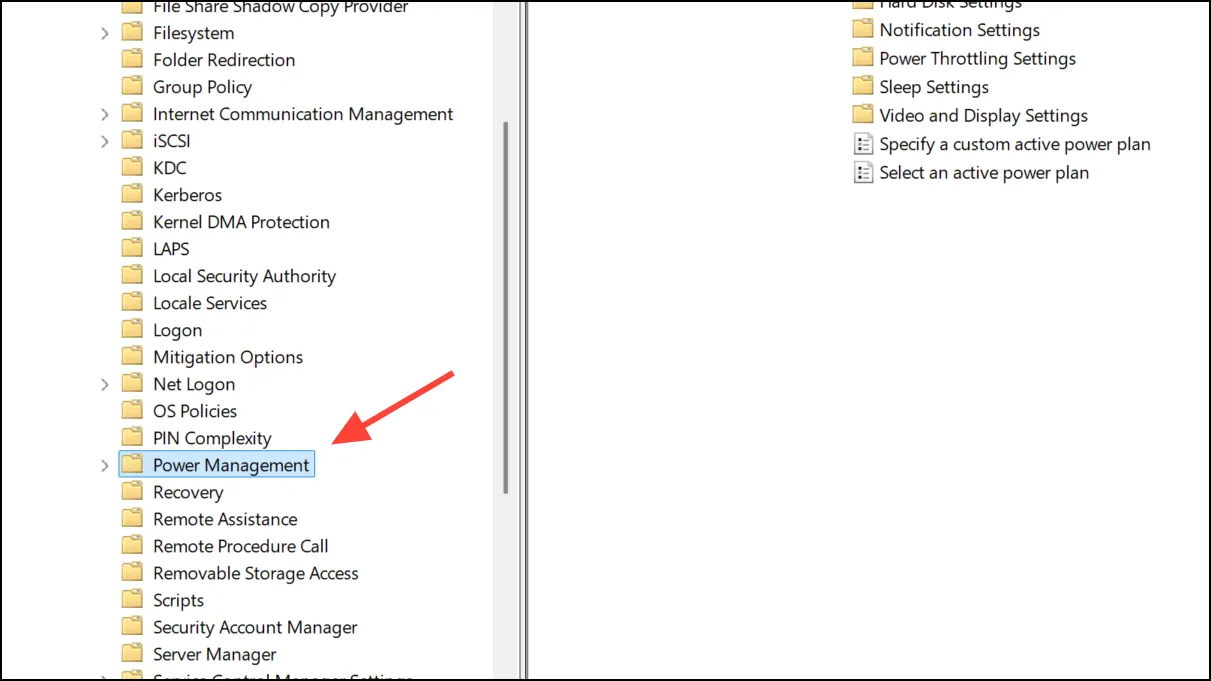The width and height of the screenshot is (1211, 681).
Task: Click the Specify a custom active power plan policy icon
Action: click(x=862, y=144)
